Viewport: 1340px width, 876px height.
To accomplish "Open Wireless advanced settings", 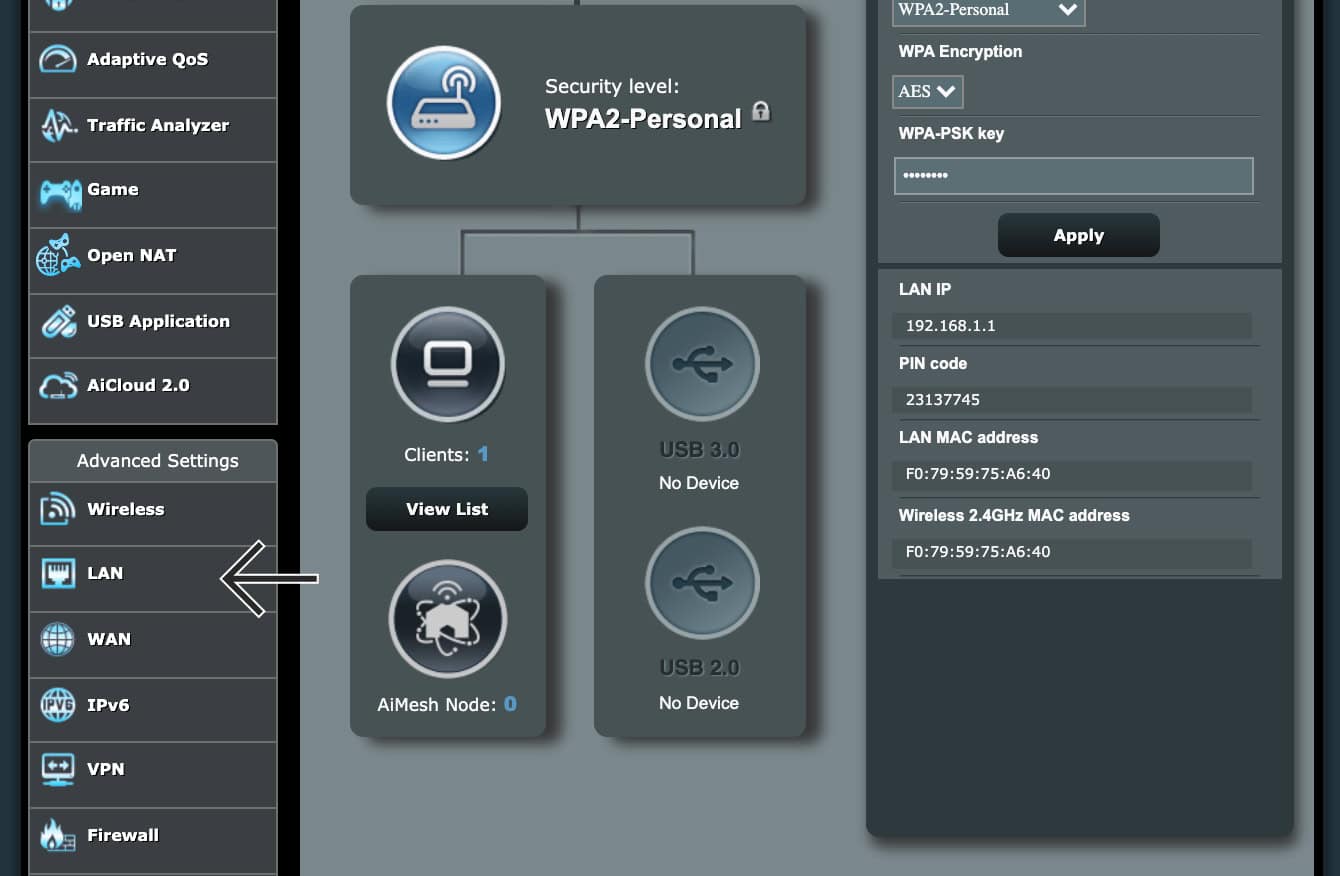I will [x=153, y=514].
